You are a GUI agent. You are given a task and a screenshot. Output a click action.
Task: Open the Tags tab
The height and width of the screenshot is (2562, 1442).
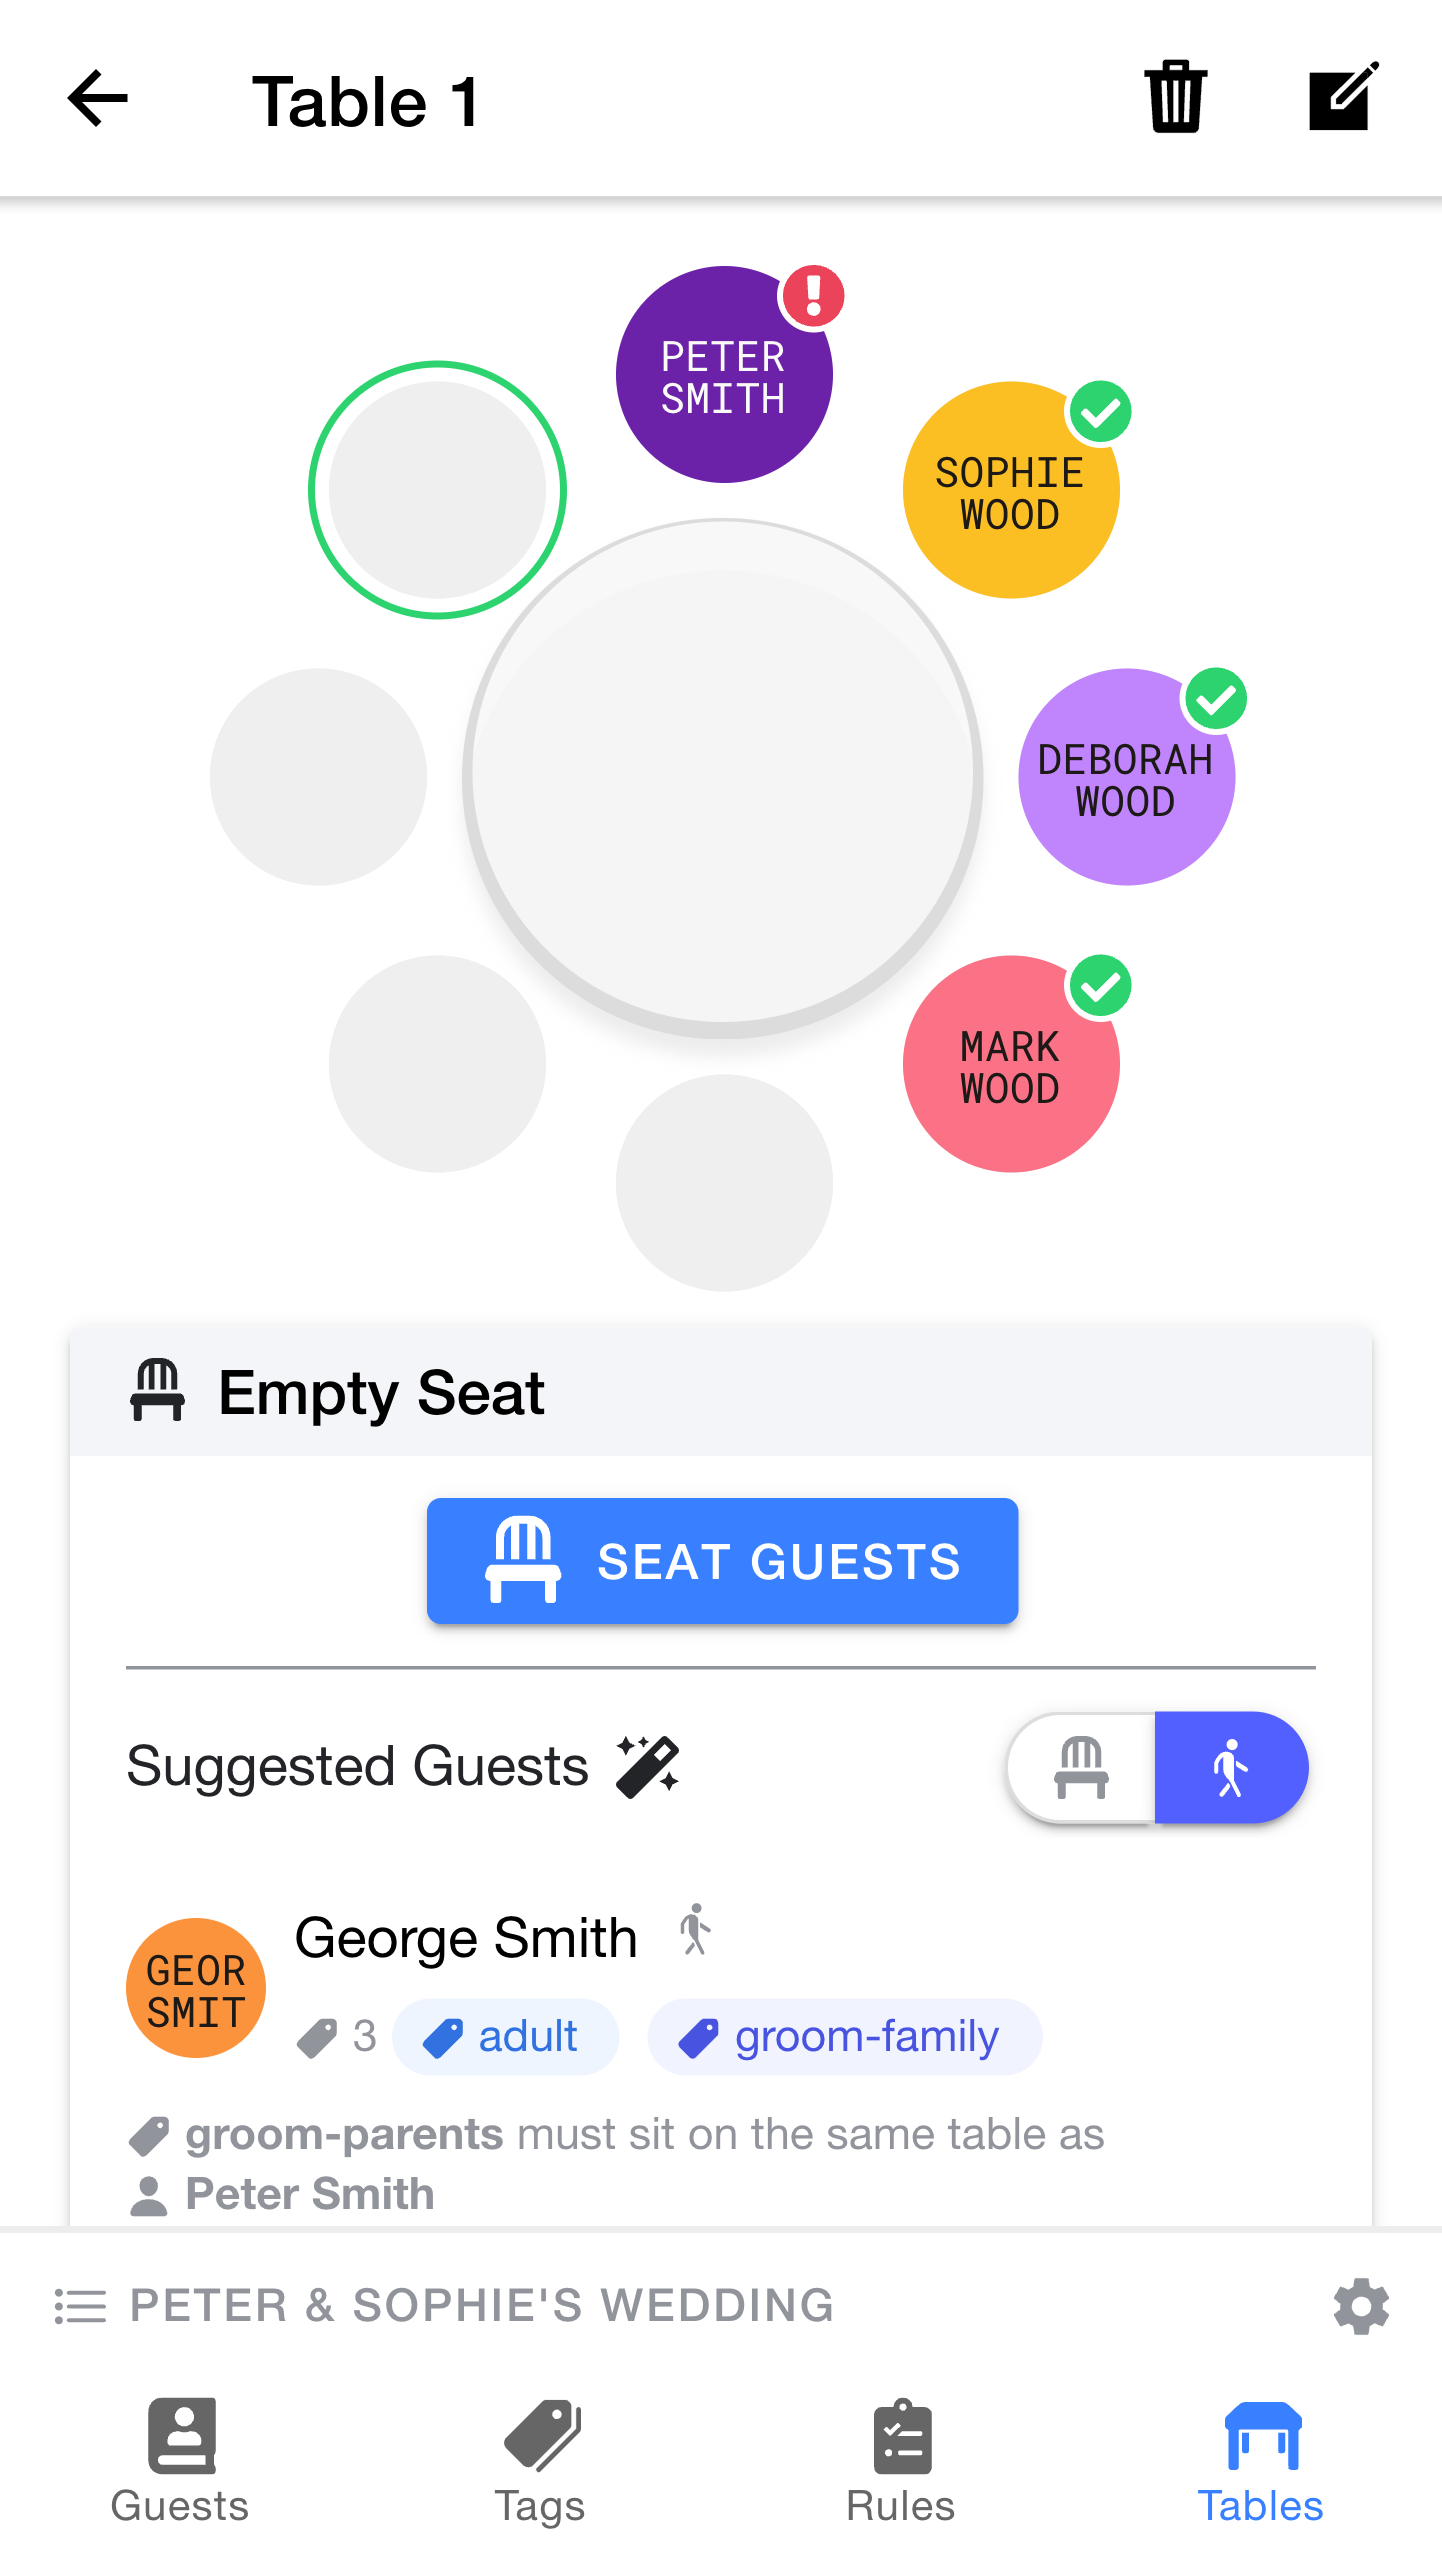(540, 2462)
